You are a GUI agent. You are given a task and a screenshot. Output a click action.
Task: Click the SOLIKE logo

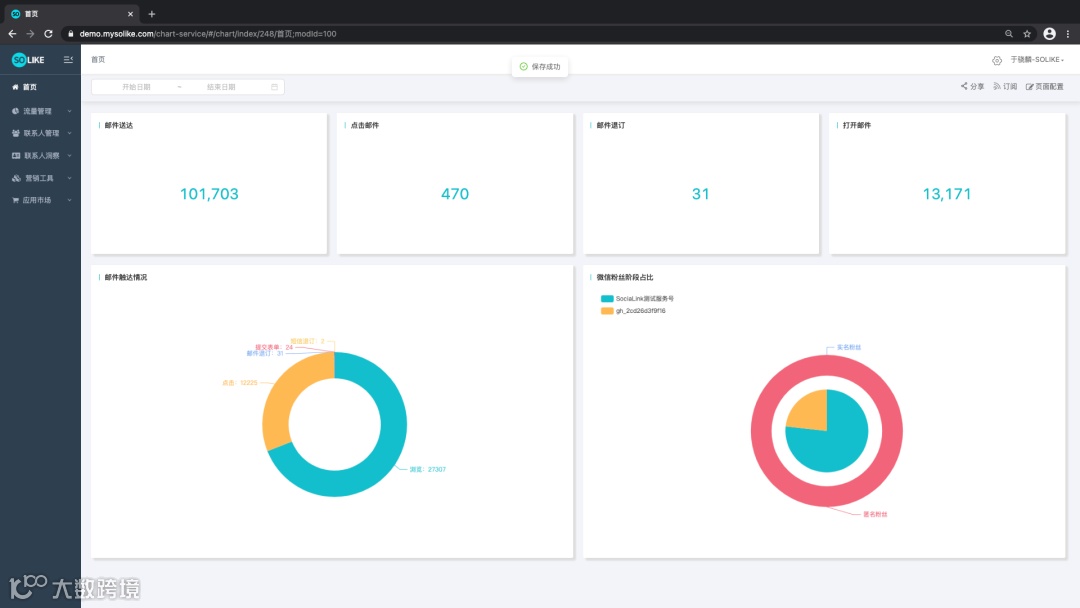pyautogui.click(x=28, y=60)
